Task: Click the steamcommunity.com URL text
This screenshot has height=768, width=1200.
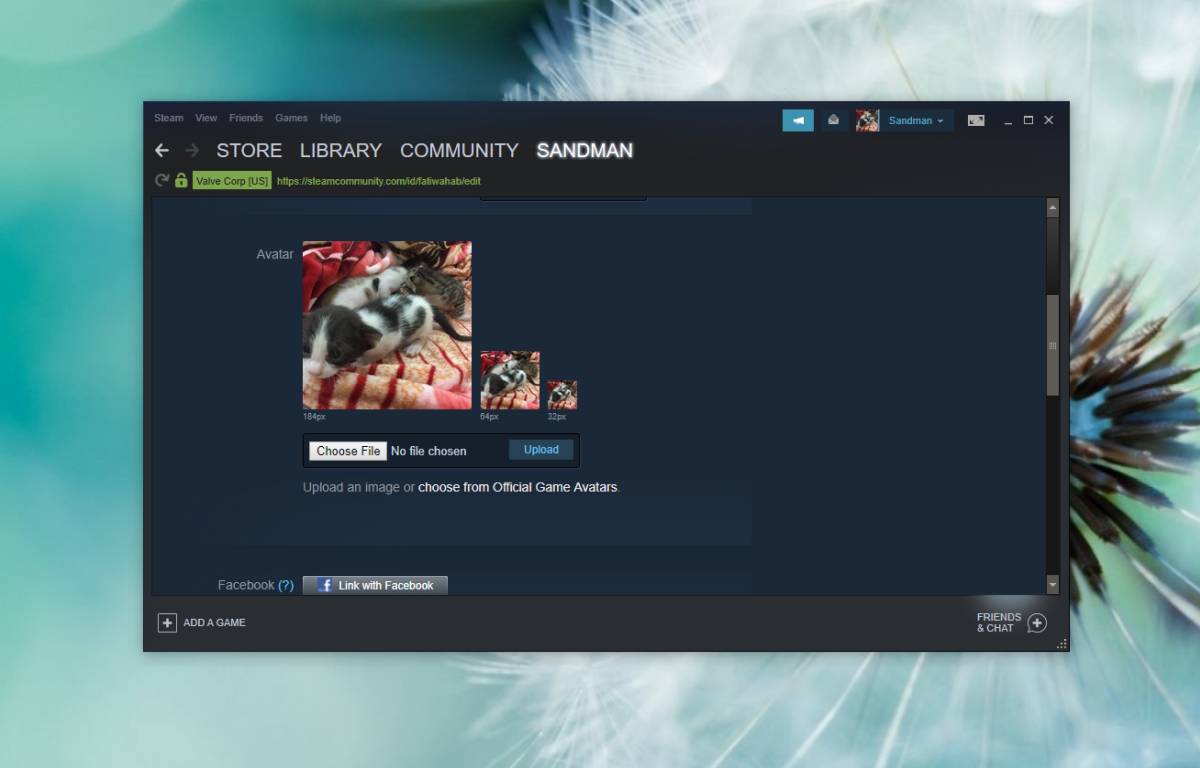Action: click(379, 181)
